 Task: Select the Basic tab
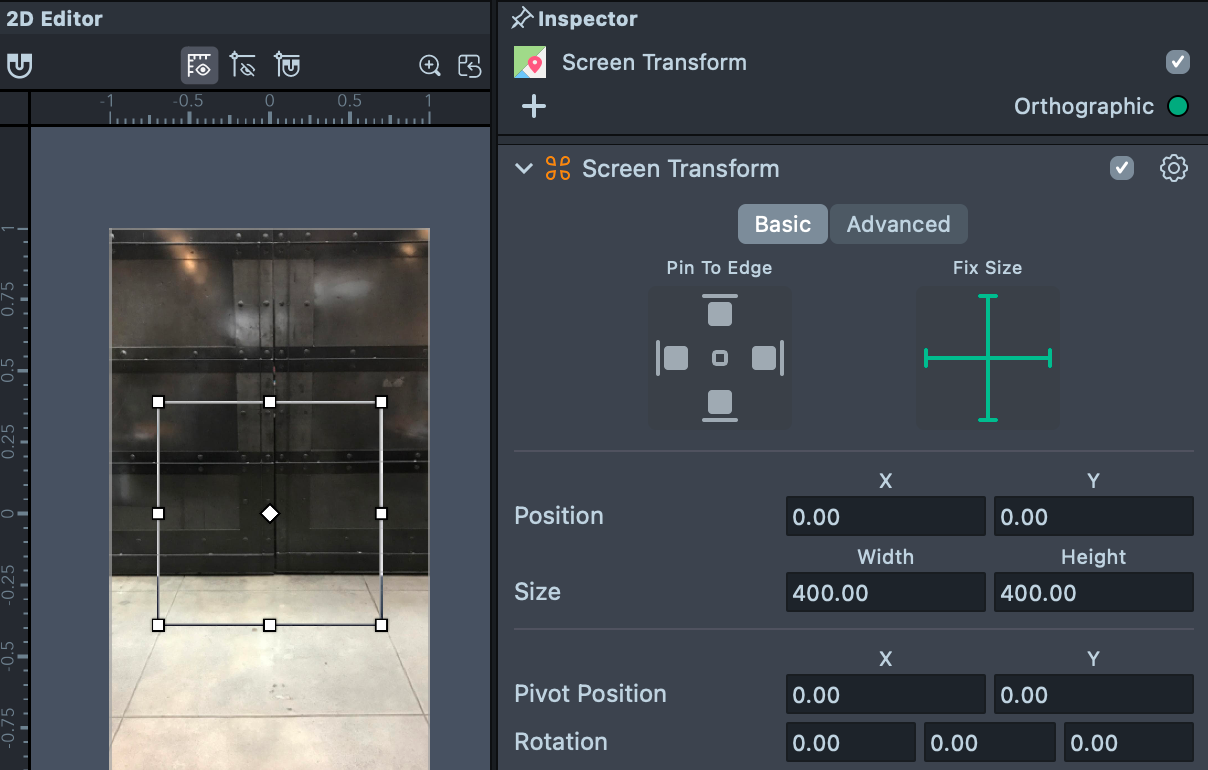coord(782,224)
